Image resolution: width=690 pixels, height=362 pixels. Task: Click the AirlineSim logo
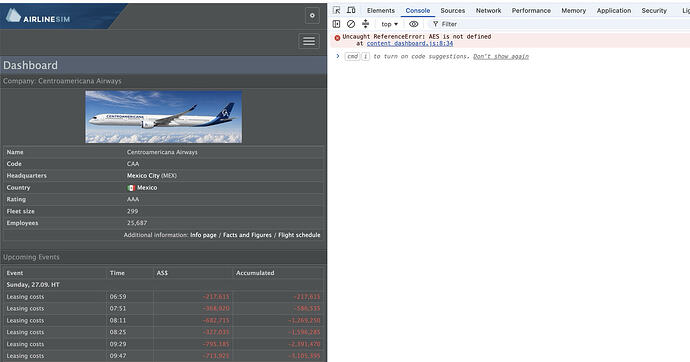(x=38, y=16)
